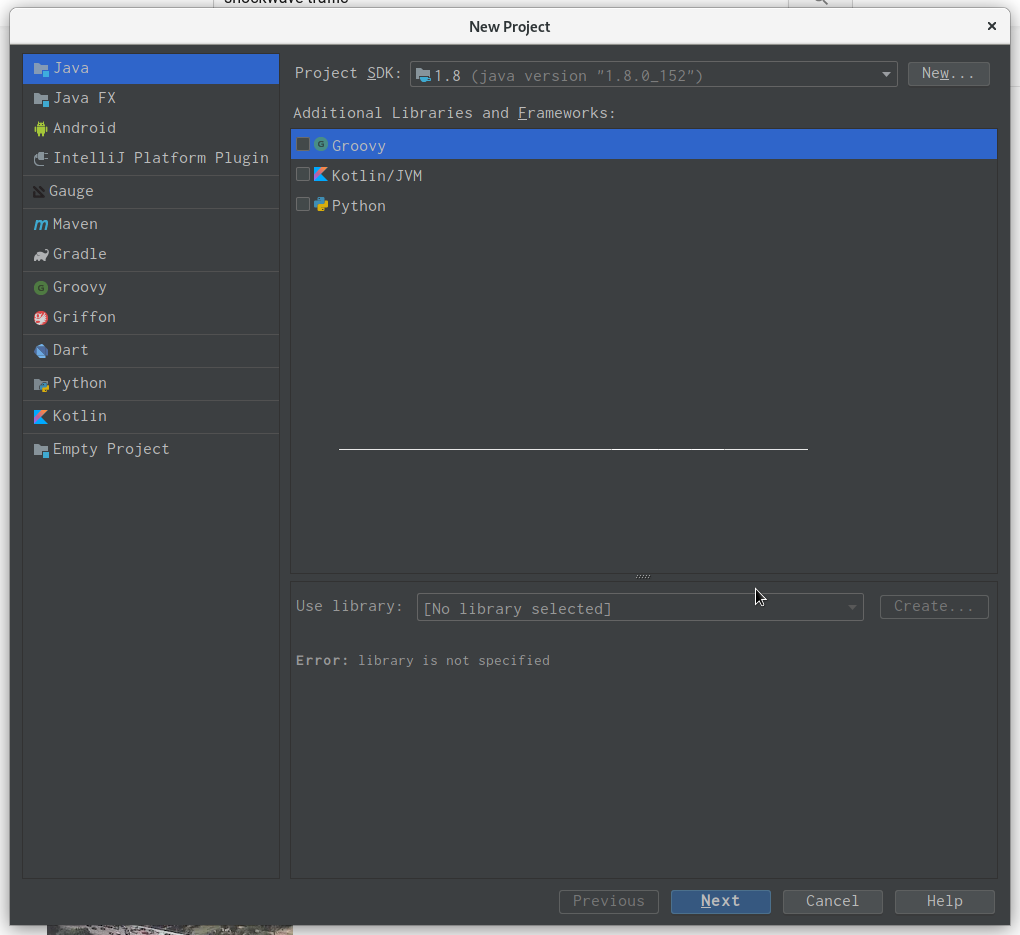
Task: Choose Gradle project type
Action: [x=151, y=254]
